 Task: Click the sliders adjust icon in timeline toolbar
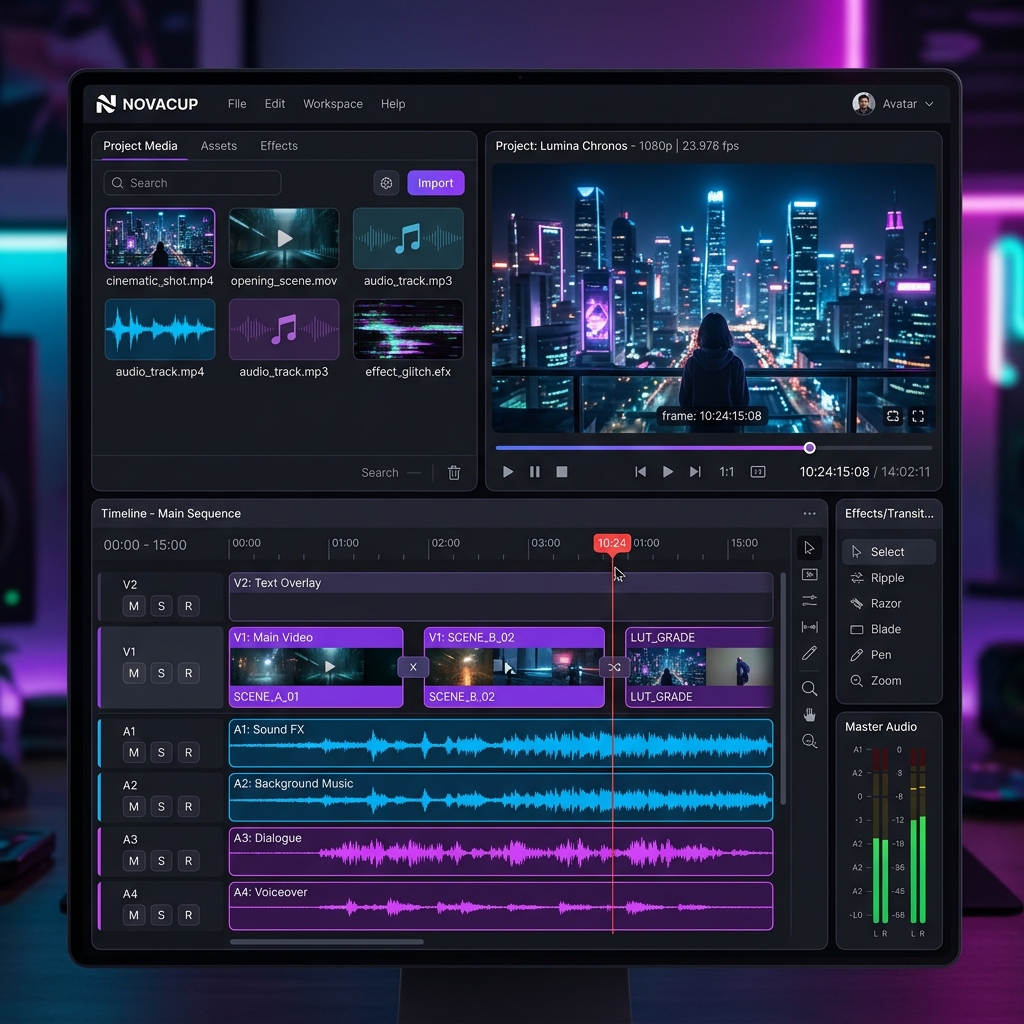coord(809,601)
